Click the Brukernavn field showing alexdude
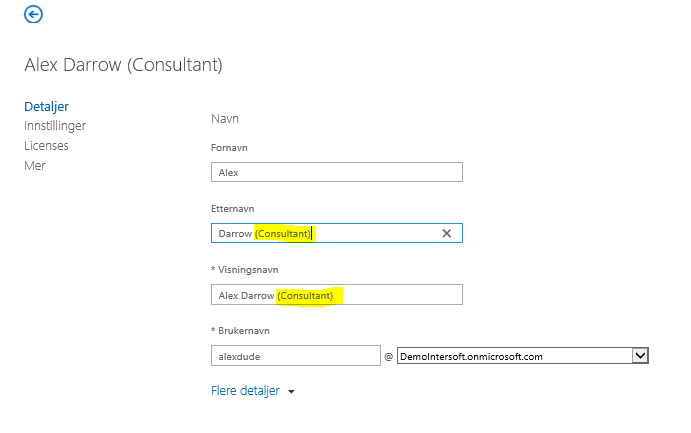The height and width of the screenshot is (433, 691). pos(296,356)
